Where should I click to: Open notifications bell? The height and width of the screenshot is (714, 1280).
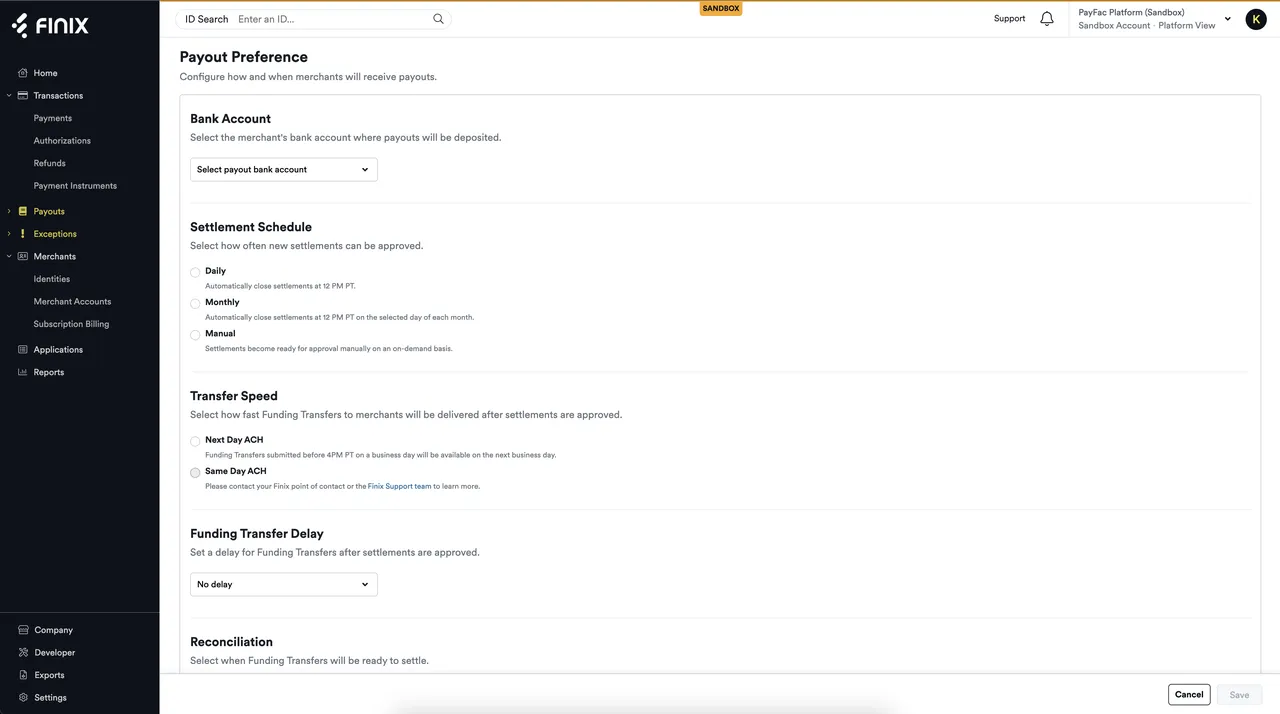coord(1047,19)
